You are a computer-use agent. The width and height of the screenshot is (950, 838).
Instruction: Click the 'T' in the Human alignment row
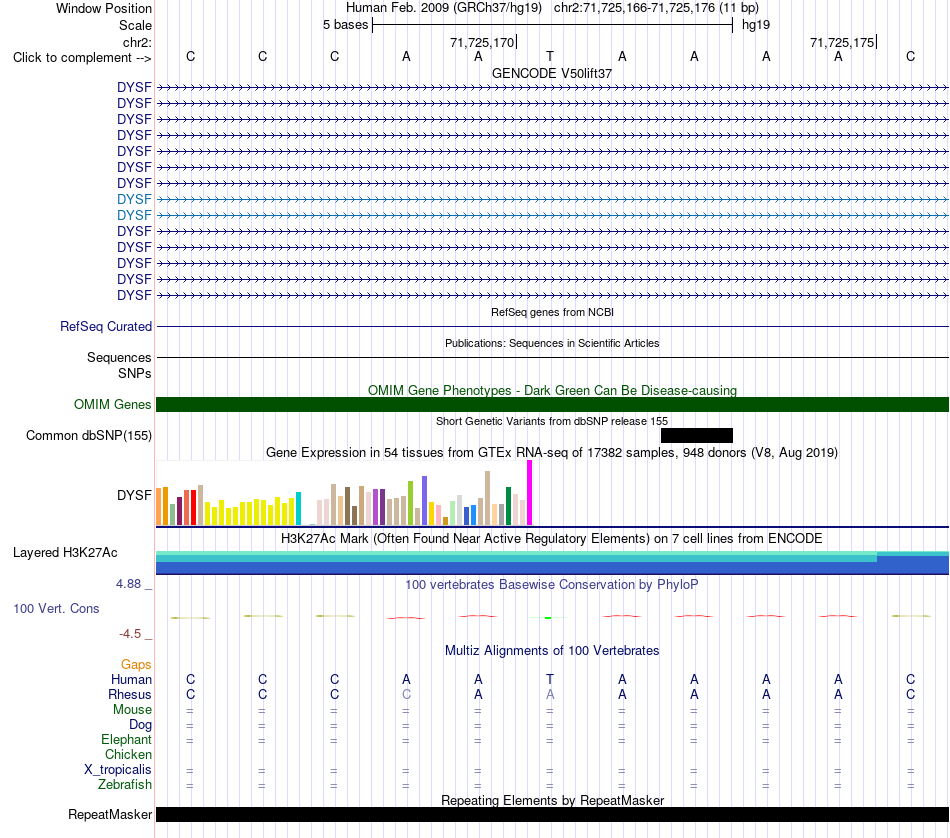tap(550, 679)
